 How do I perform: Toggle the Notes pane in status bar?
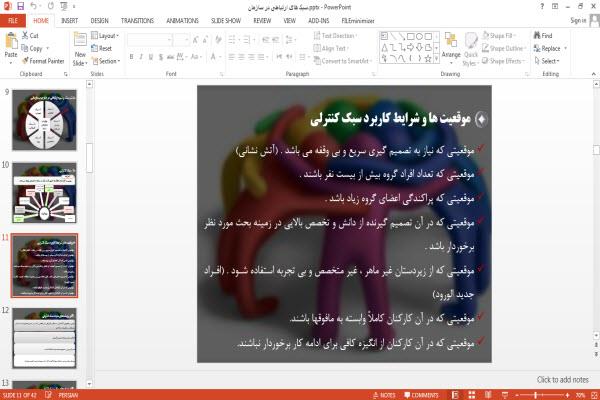(x=384, y=395)
